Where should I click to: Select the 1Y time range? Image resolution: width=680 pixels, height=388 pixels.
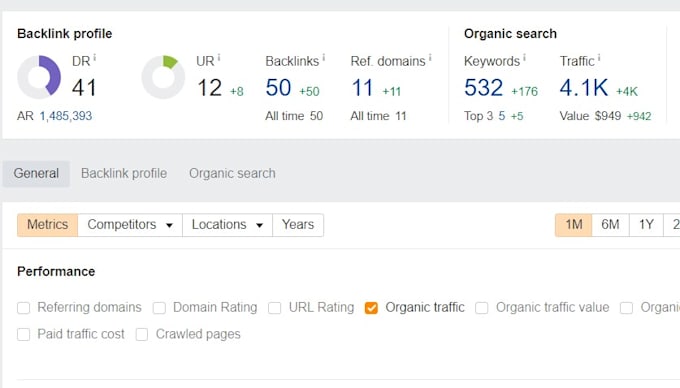click(x=646, y=225)
